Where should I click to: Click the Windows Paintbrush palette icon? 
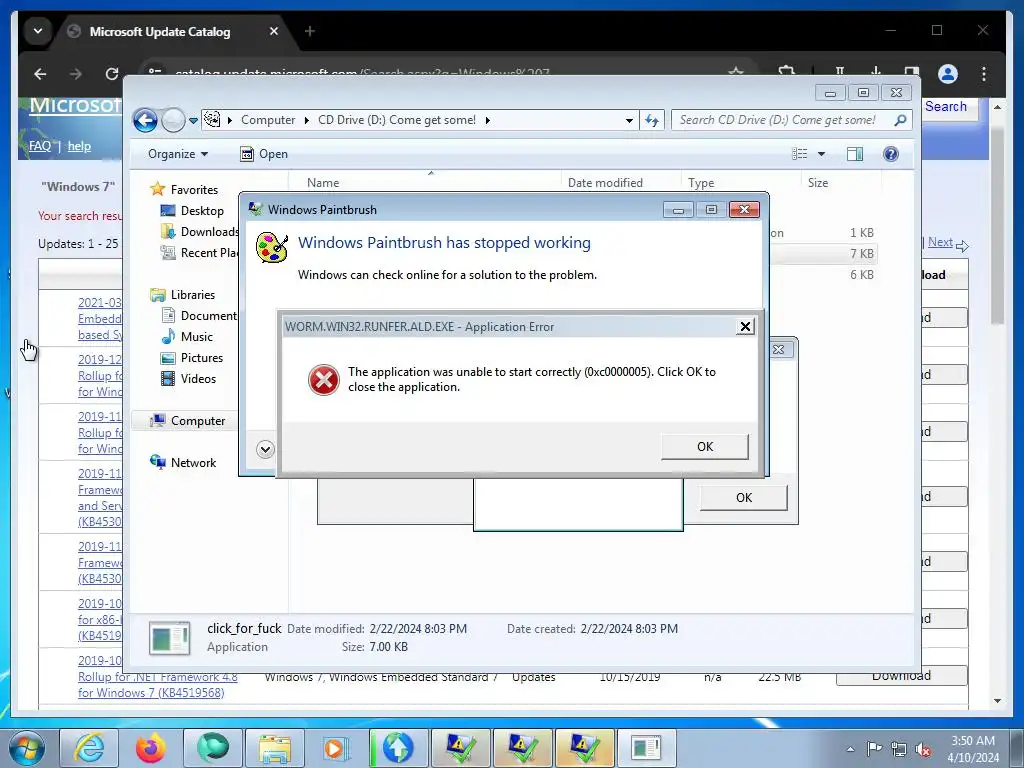272,248
